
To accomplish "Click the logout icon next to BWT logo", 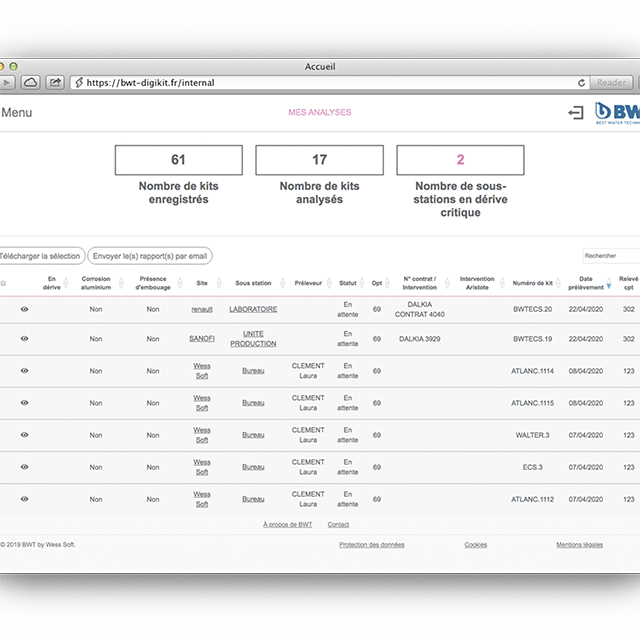I will 575,113.
